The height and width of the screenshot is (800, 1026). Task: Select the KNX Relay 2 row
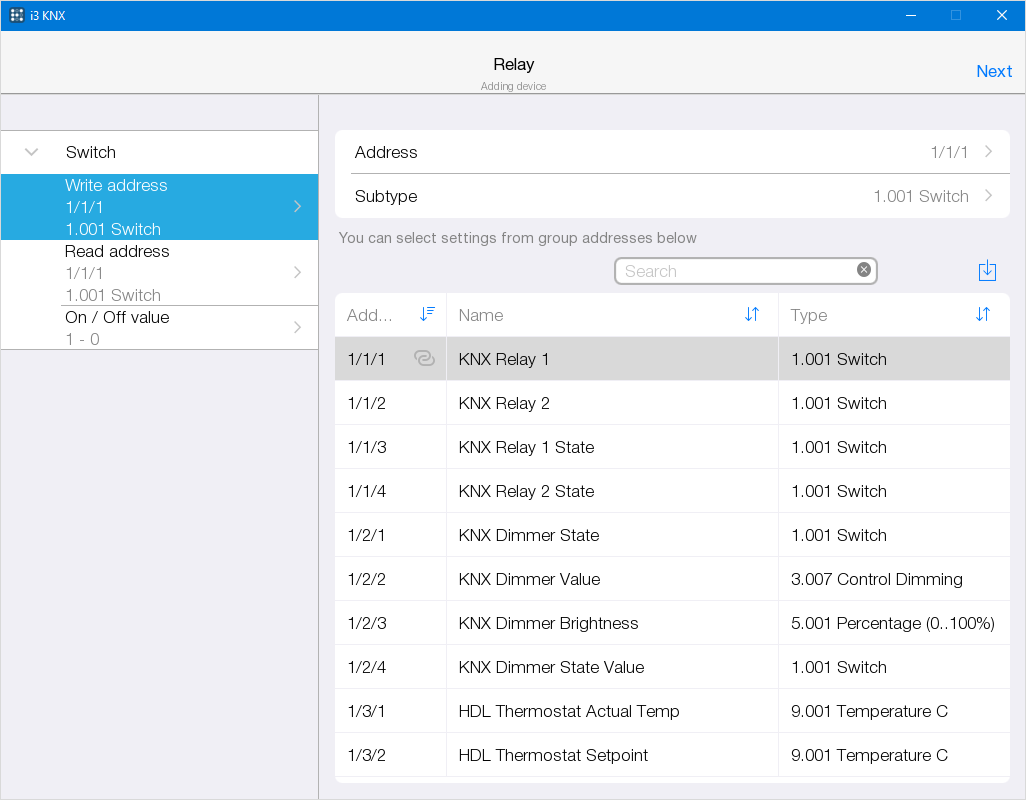(x=612, y=403)
